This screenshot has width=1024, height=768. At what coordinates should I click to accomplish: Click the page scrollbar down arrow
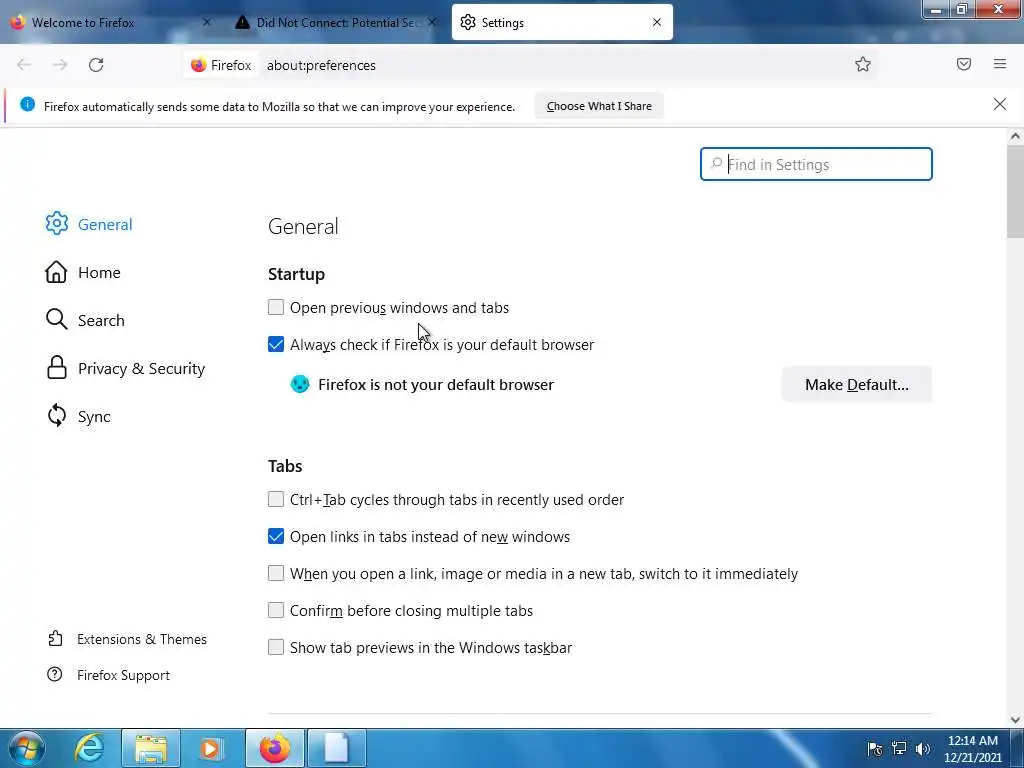click(x=1015, y=719)
